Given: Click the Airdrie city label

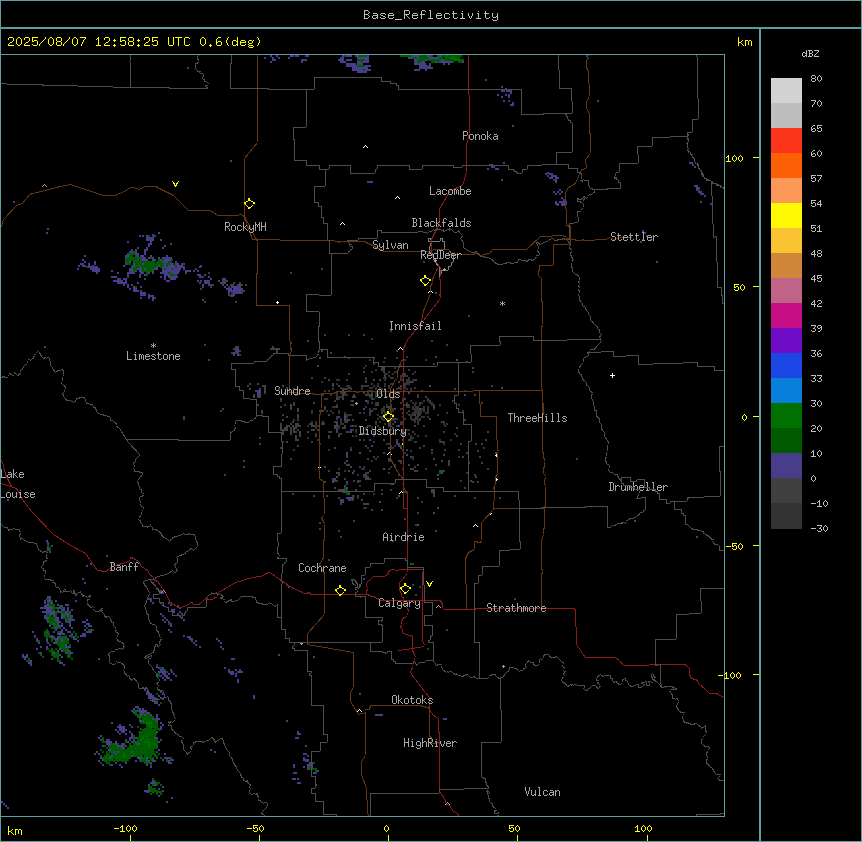Looking at the screenshot, I should [403, 537].
